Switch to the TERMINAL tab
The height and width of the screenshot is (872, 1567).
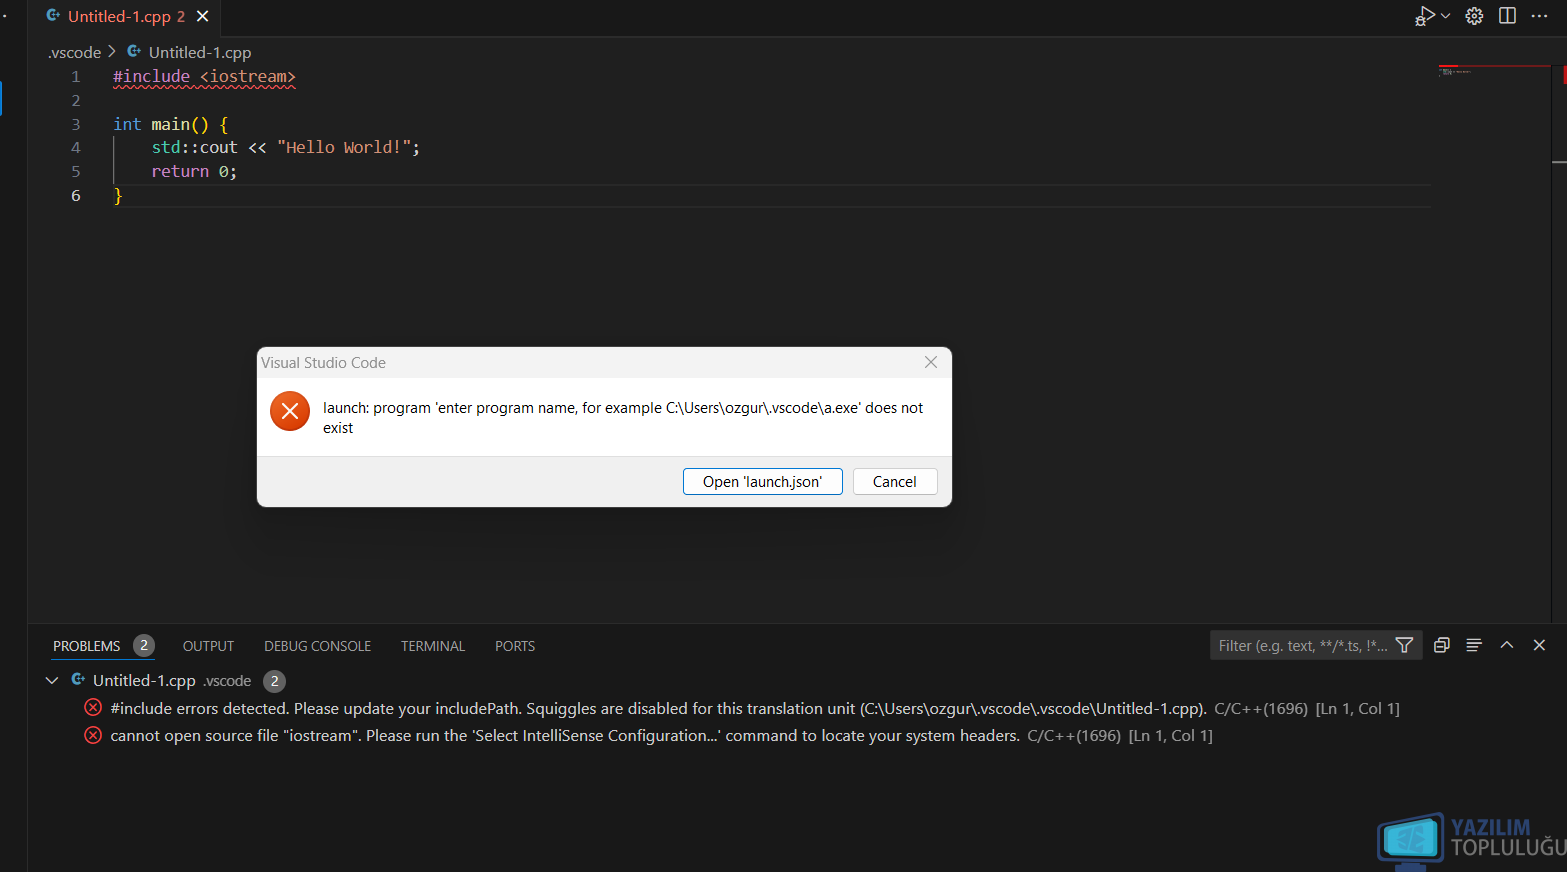pyautogui.click(x=433, y=647)
